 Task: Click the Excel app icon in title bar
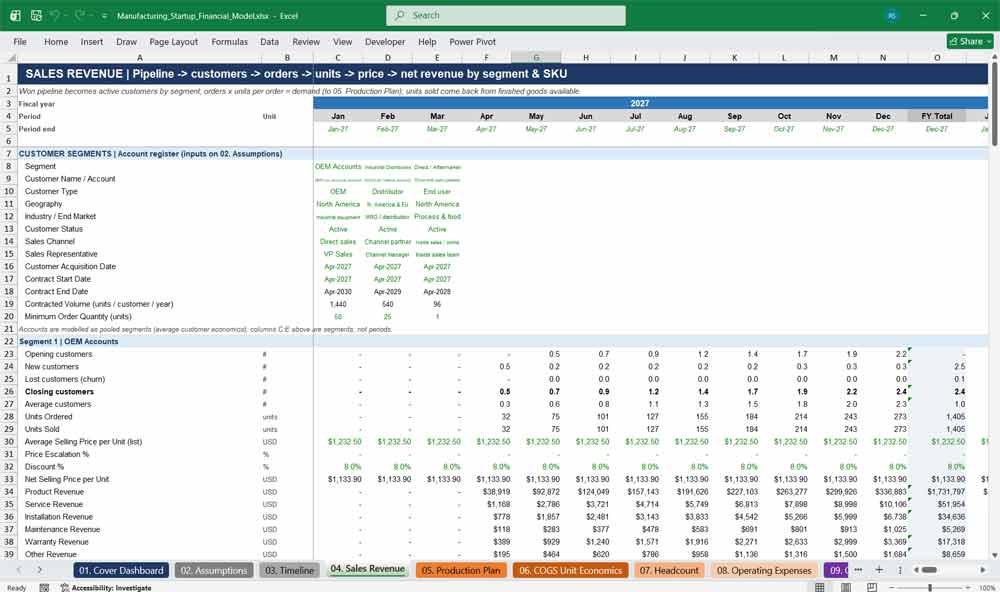(x=15, y=15)
